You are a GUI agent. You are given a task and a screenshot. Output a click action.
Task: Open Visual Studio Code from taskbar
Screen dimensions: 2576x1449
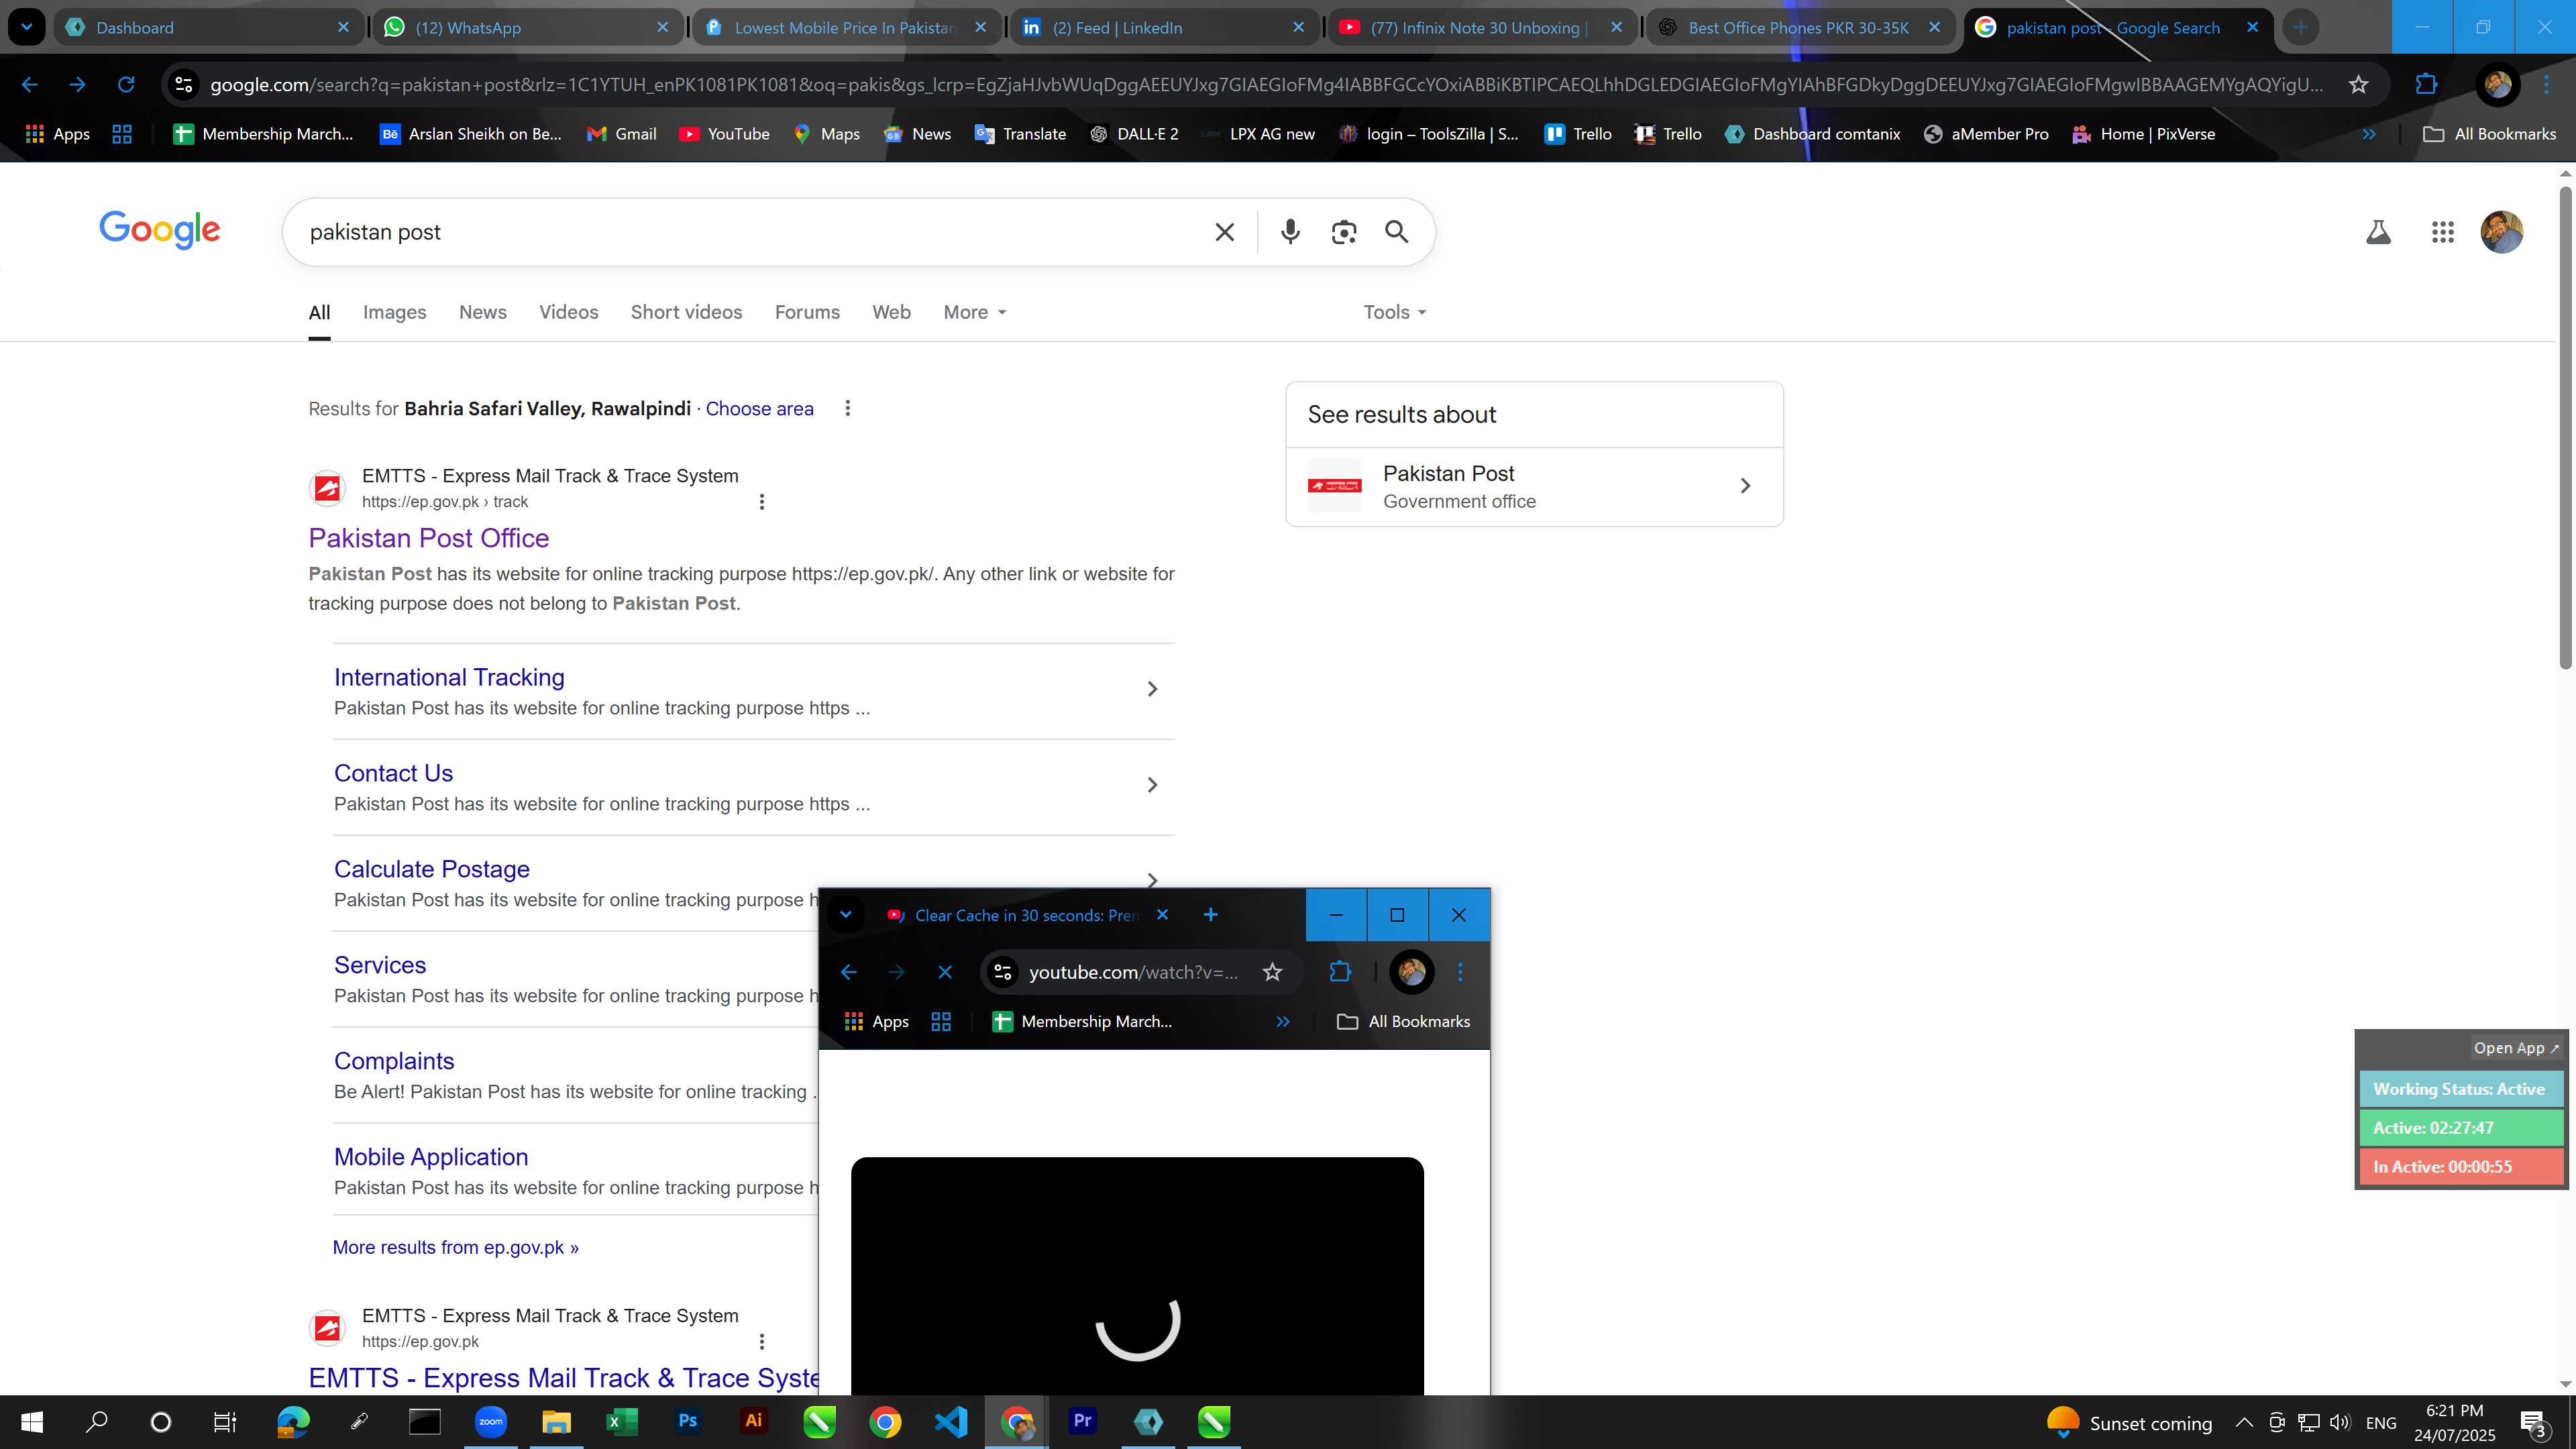tap(951, 1421)
